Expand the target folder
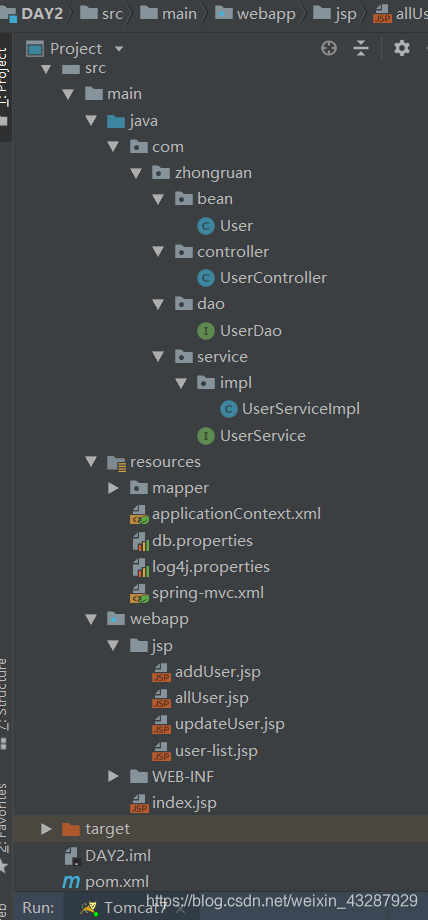The width and height of the screenshot is (428, 920). pyautogui.click(x=46, y=829)
